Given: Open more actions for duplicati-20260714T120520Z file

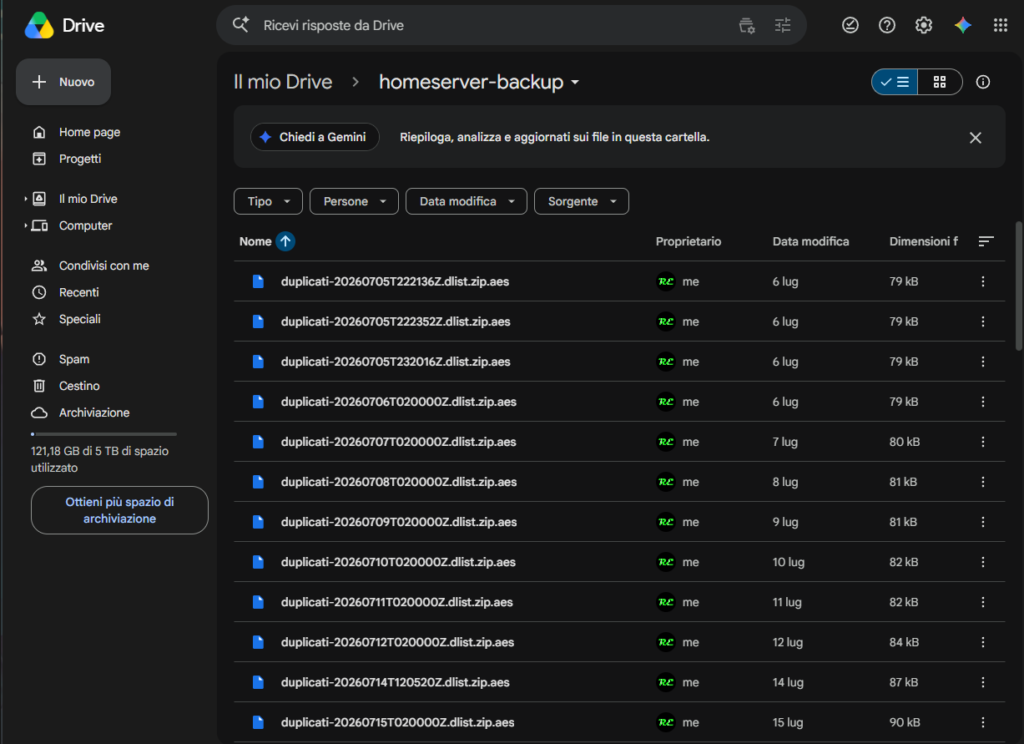Looking at the screenshot, I should coord(982,682).
